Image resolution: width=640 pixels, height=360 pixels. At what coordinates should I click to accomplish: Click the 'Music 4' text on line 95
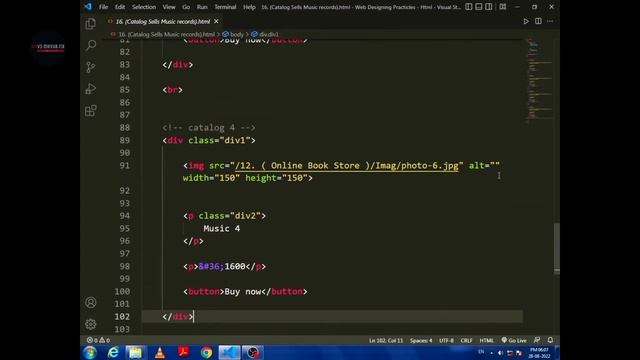pos(222,229)
